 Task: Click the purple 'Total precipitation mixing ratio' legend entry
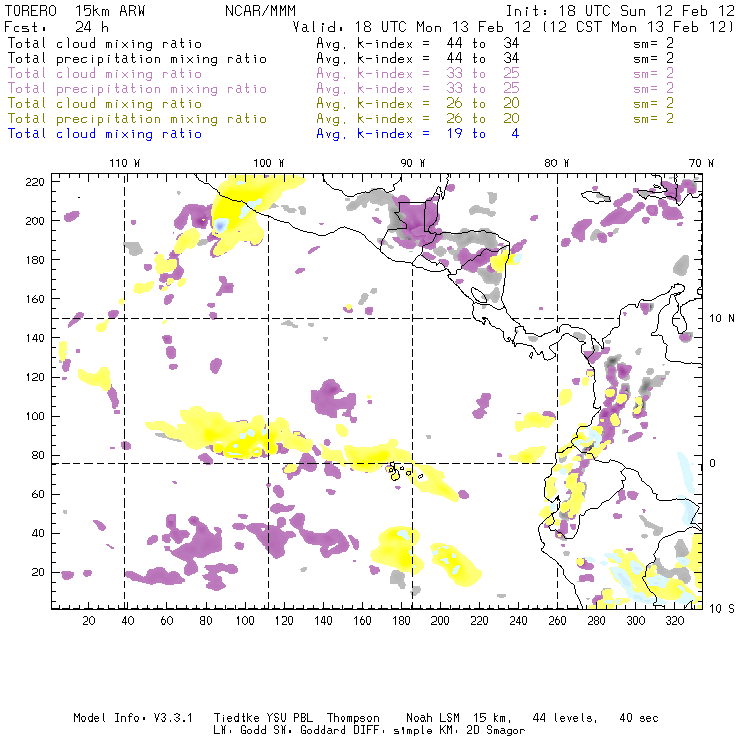pos(137,89)
